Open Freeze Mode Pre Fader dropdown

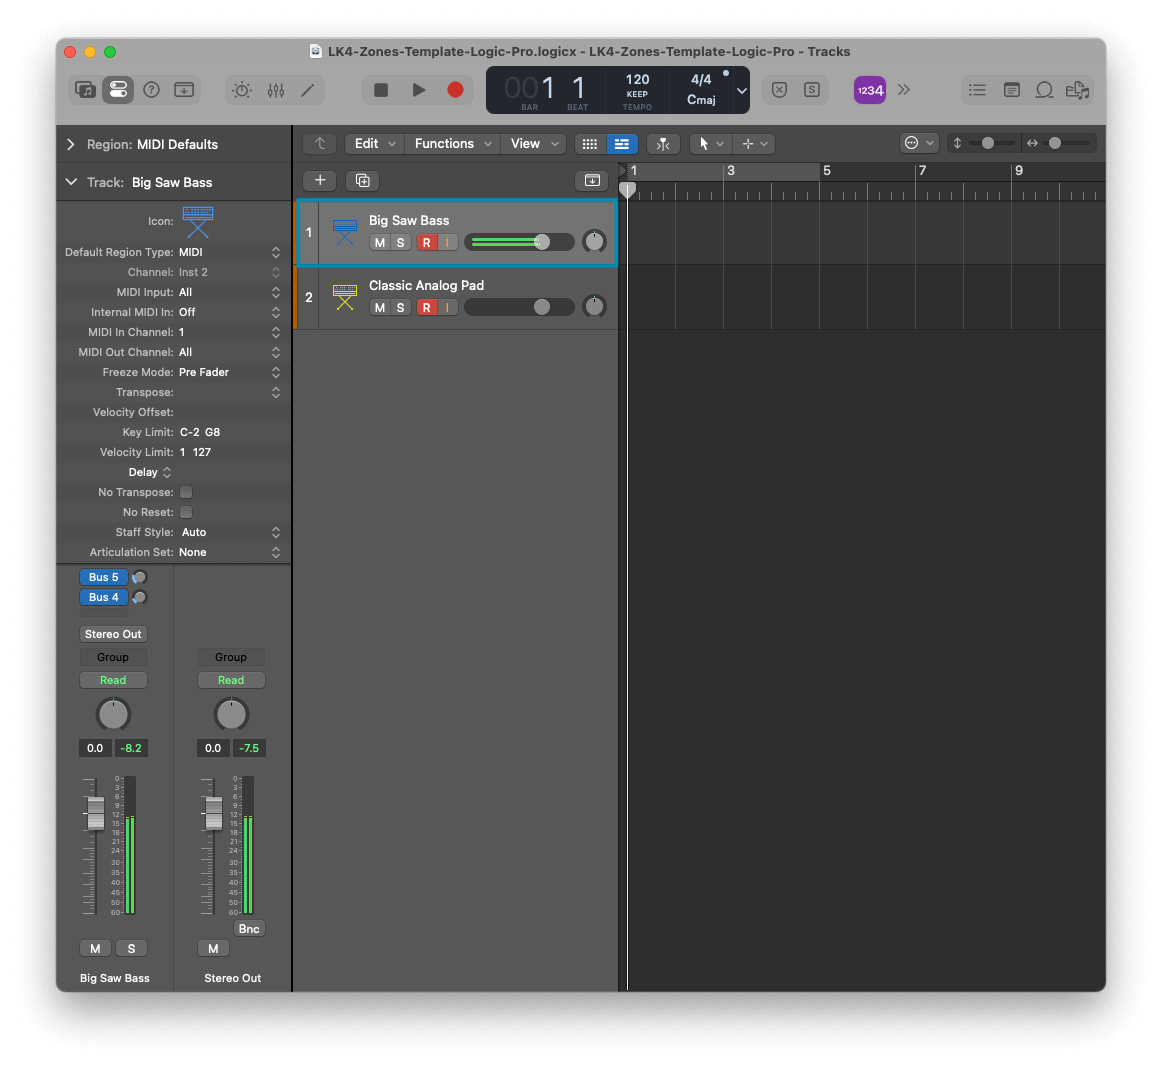click(229, 372)
